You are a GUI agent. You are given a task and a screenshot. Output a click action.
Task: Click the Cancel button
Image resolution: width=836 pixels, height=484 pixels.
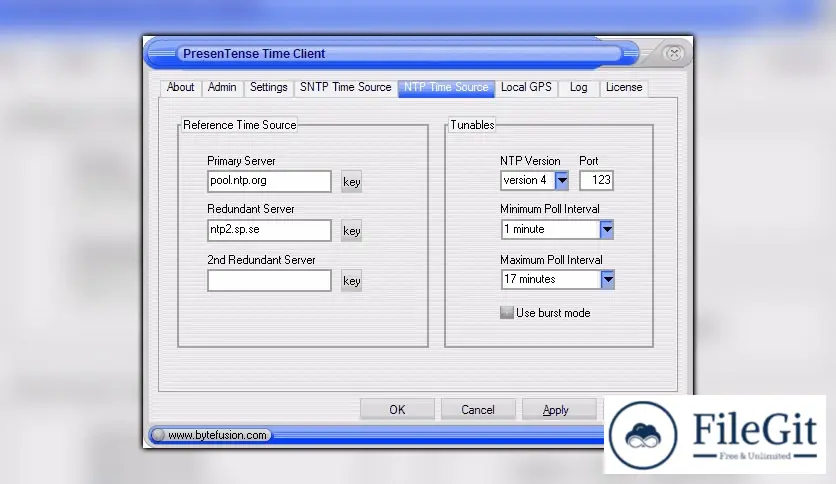click(x=478, y=409)
